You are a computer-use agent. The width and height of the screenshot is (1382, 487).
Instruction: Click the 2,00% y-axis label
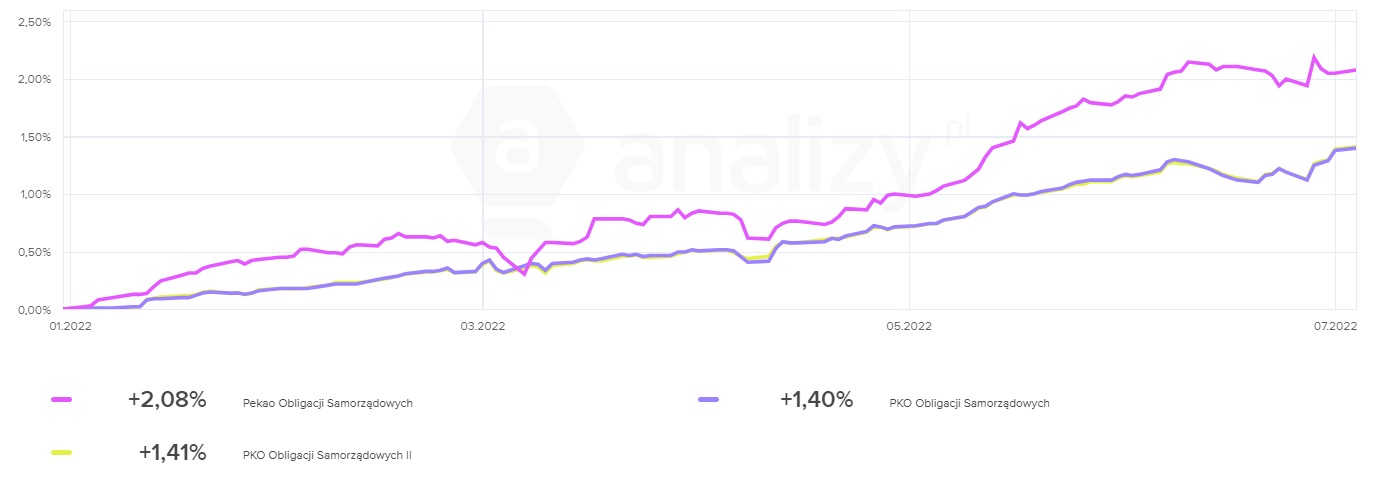pos(35,79)
